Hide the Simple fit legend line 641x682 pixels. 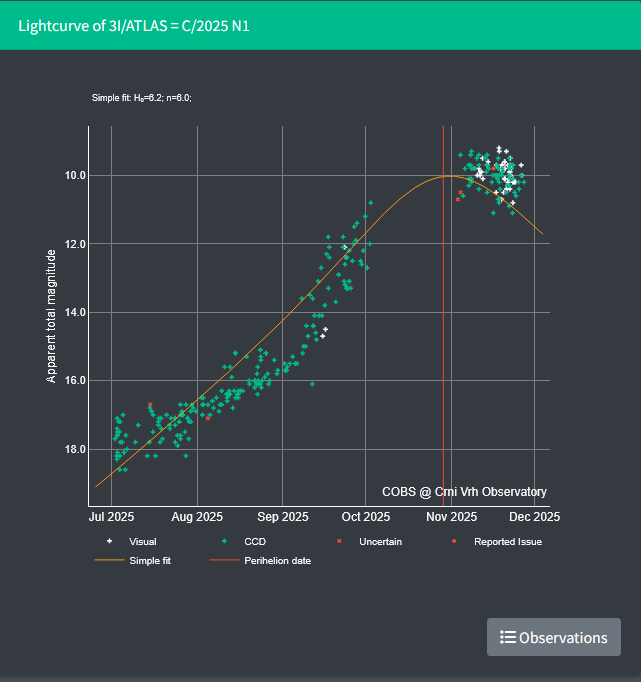pyautogui.click(x=133, y=561)
